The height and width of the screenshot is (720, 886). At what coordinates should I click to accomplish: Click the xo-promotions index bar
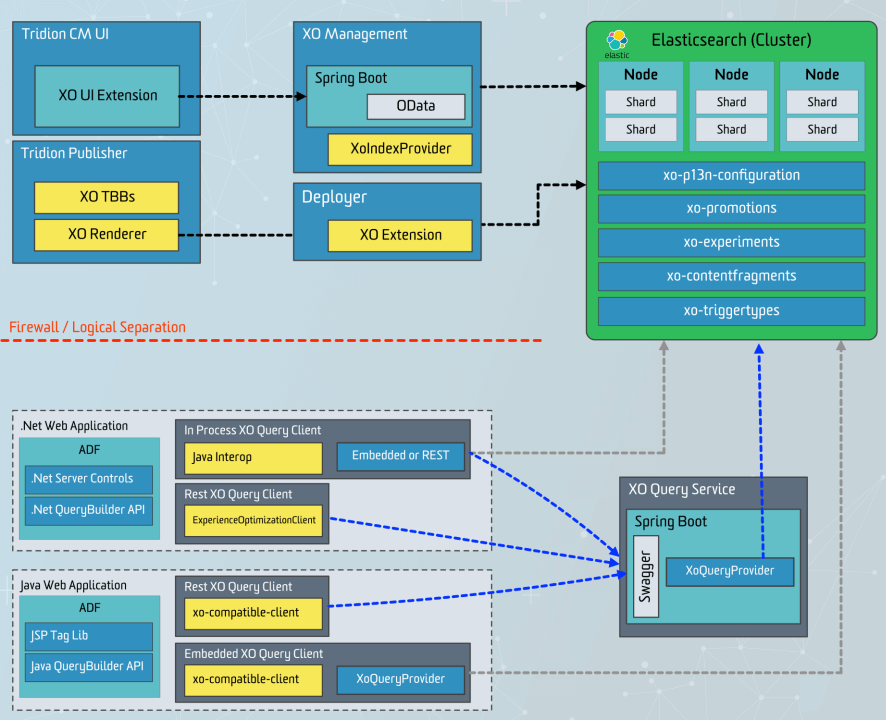731,209
